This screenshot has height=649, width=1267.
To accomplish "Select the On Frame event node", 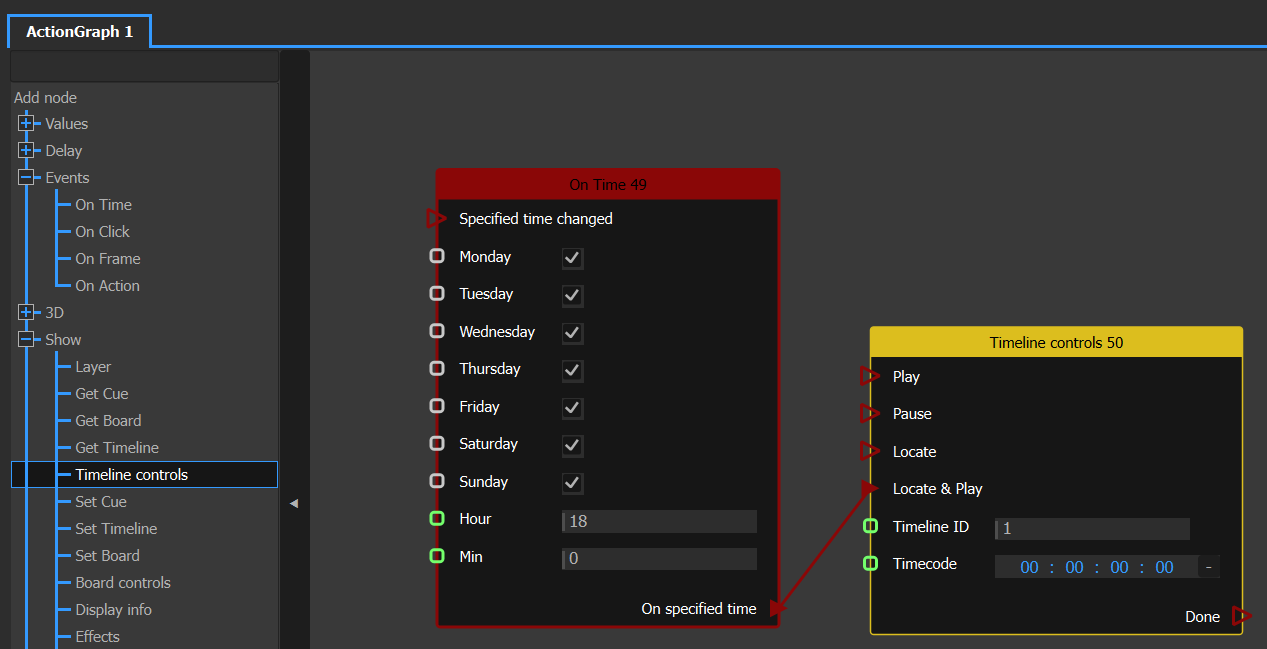I will [107, 259].
